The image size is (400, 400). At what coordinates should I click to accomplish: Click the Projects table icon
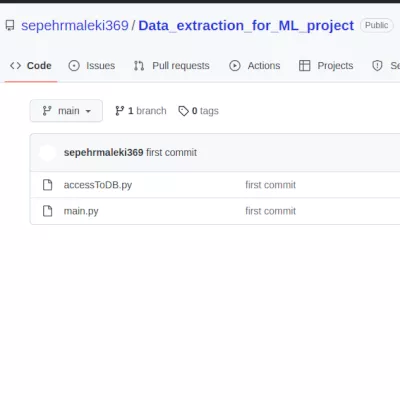(x=305, y=66)
